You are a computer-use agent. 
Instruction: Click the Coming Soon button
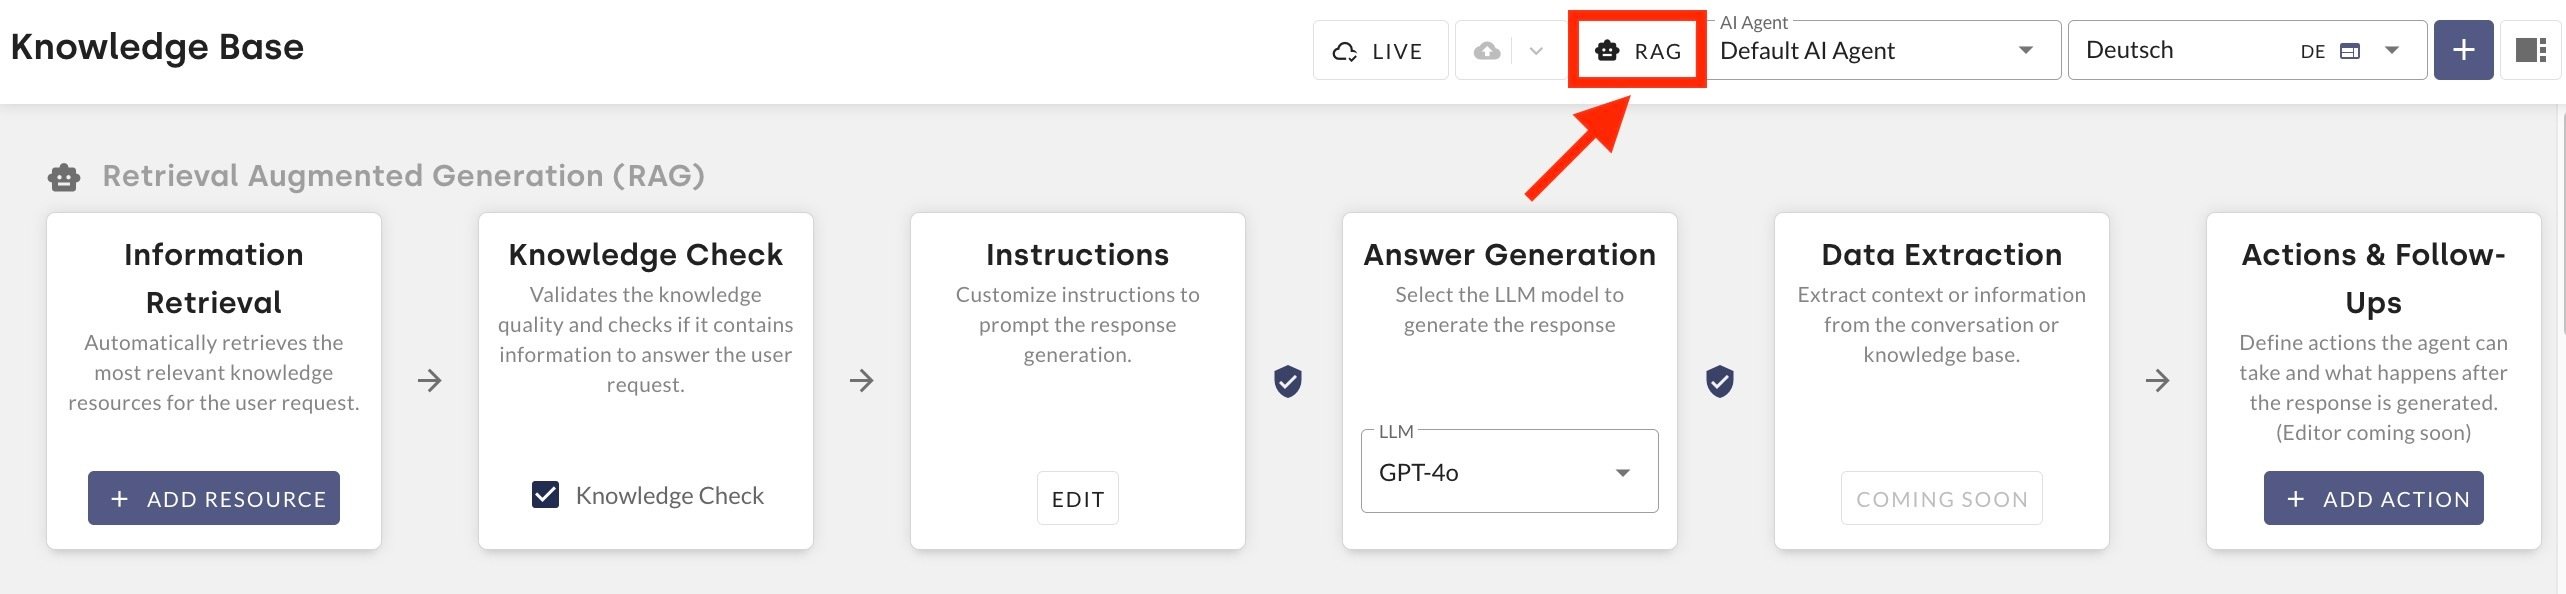1941,498
